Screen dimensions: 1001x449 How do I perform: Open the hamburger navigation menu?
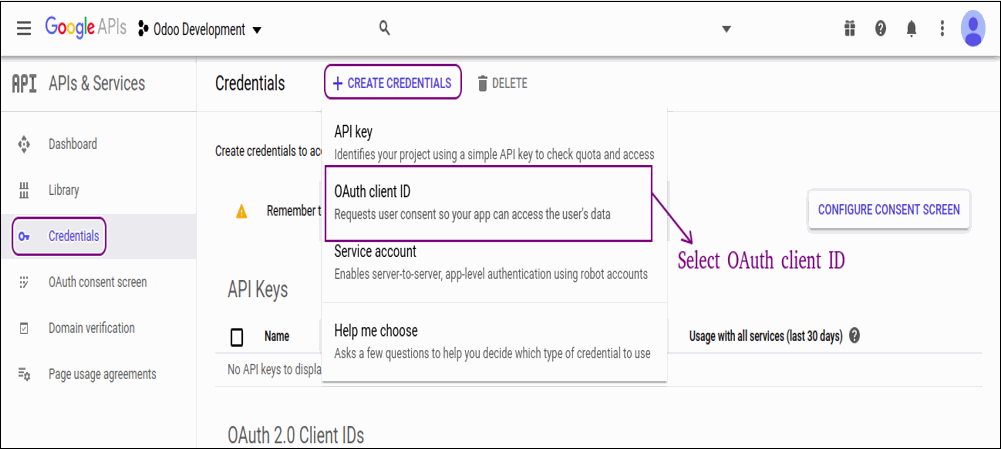coord(24,29)
